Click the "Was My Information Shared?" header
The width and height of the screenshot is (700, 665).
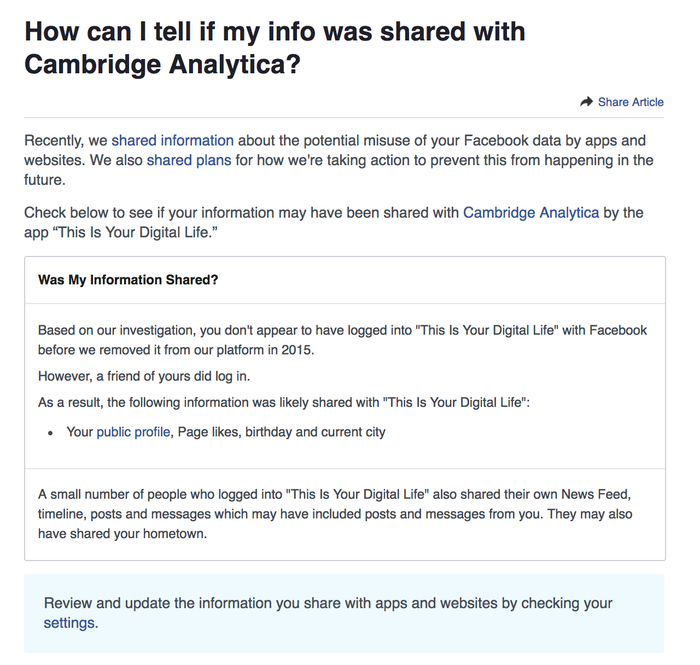tap(128, 280)
